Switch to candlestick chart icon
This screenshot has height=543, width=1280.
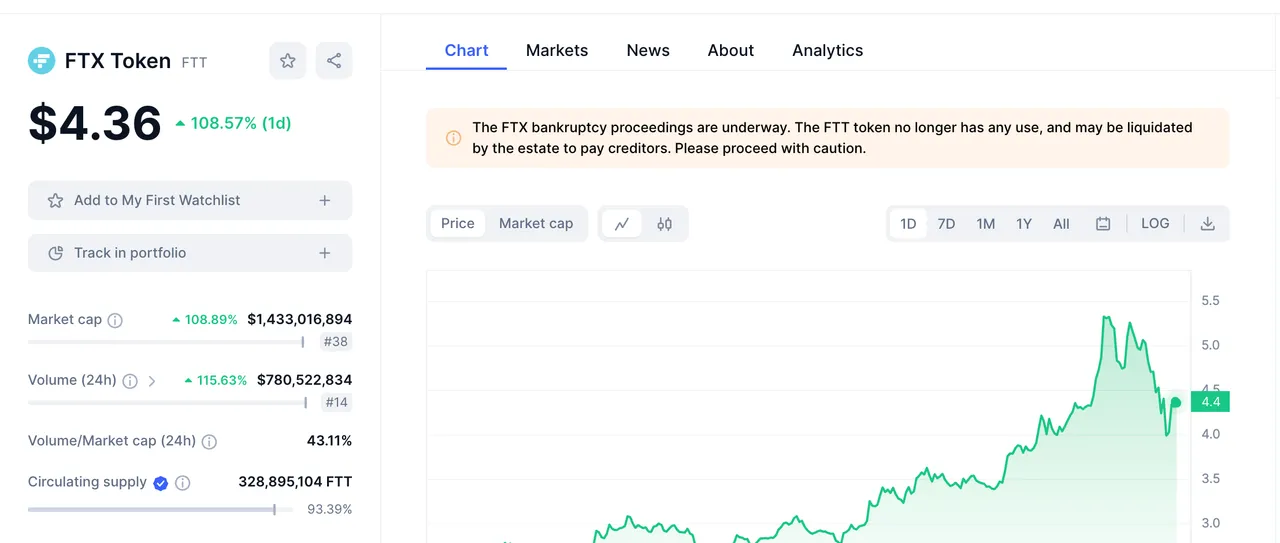pyautogui.click(x=665, y=224)
